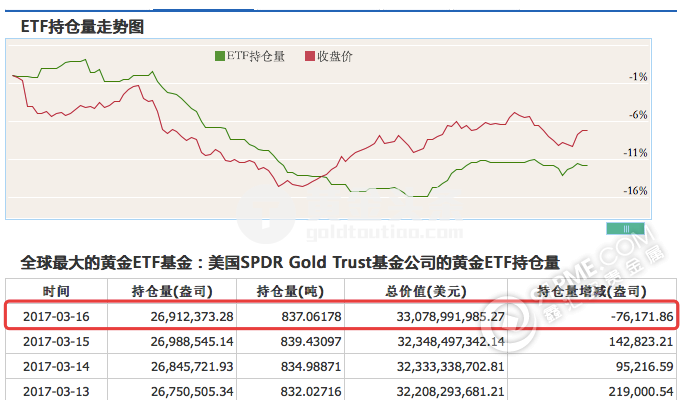Screen dimensions: 682x408
Task: Click the chart scrollbar handle below graph
Action: [625, 229]
